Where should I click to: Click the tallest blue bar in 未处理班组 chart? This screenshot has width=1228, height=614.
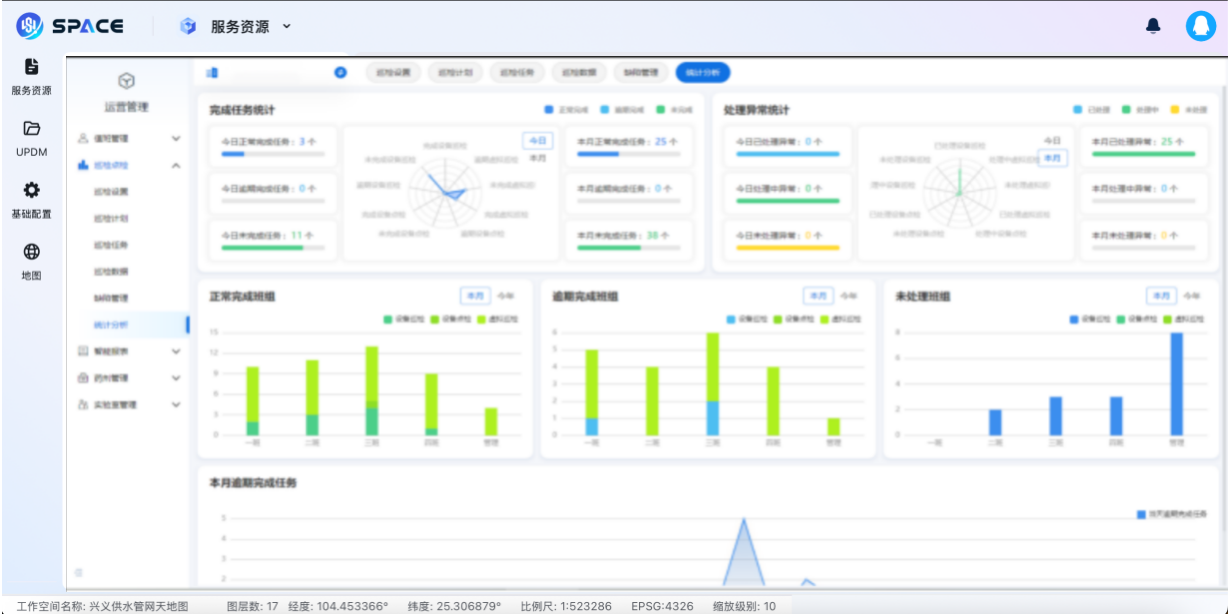point(1176,384)
